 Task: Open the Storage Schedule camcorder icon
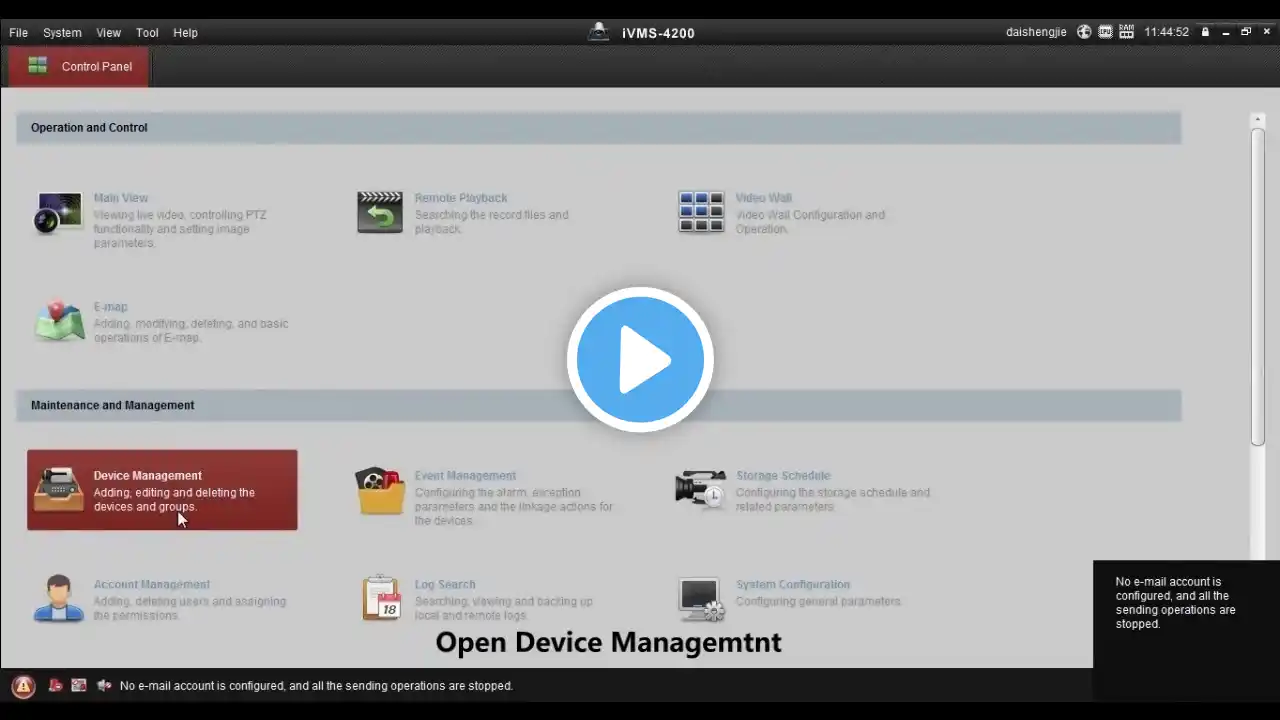coord(701,489)
